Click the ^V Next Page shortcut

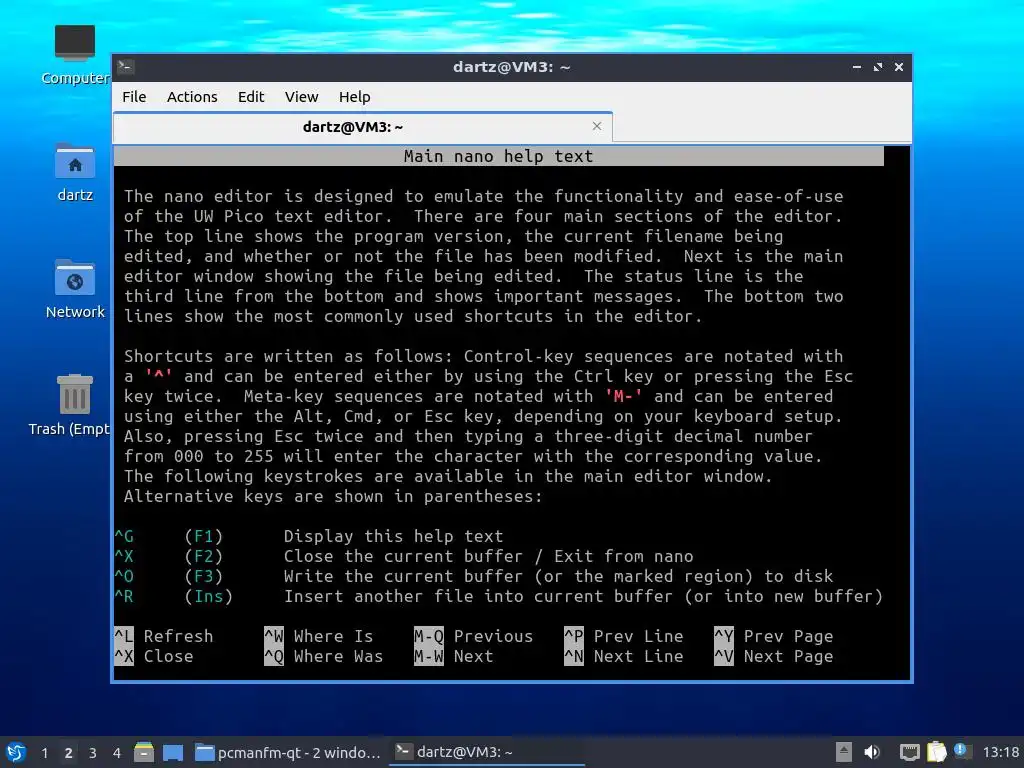pos(774,656)
